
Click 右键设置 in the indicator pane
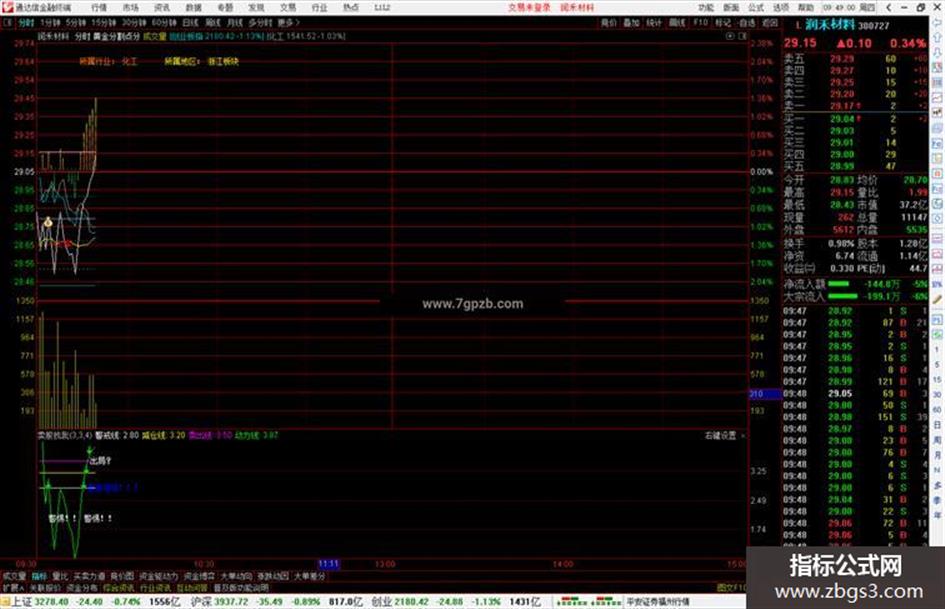point(721,435)
